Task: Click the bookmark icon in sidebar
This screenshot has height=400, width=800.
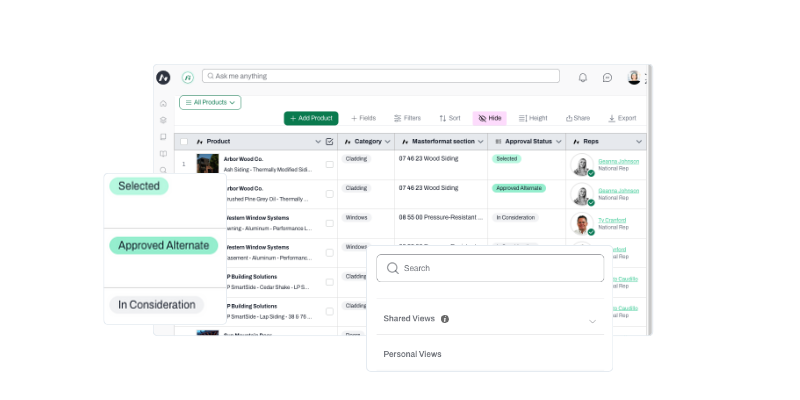Action: (x=163, y=137)
